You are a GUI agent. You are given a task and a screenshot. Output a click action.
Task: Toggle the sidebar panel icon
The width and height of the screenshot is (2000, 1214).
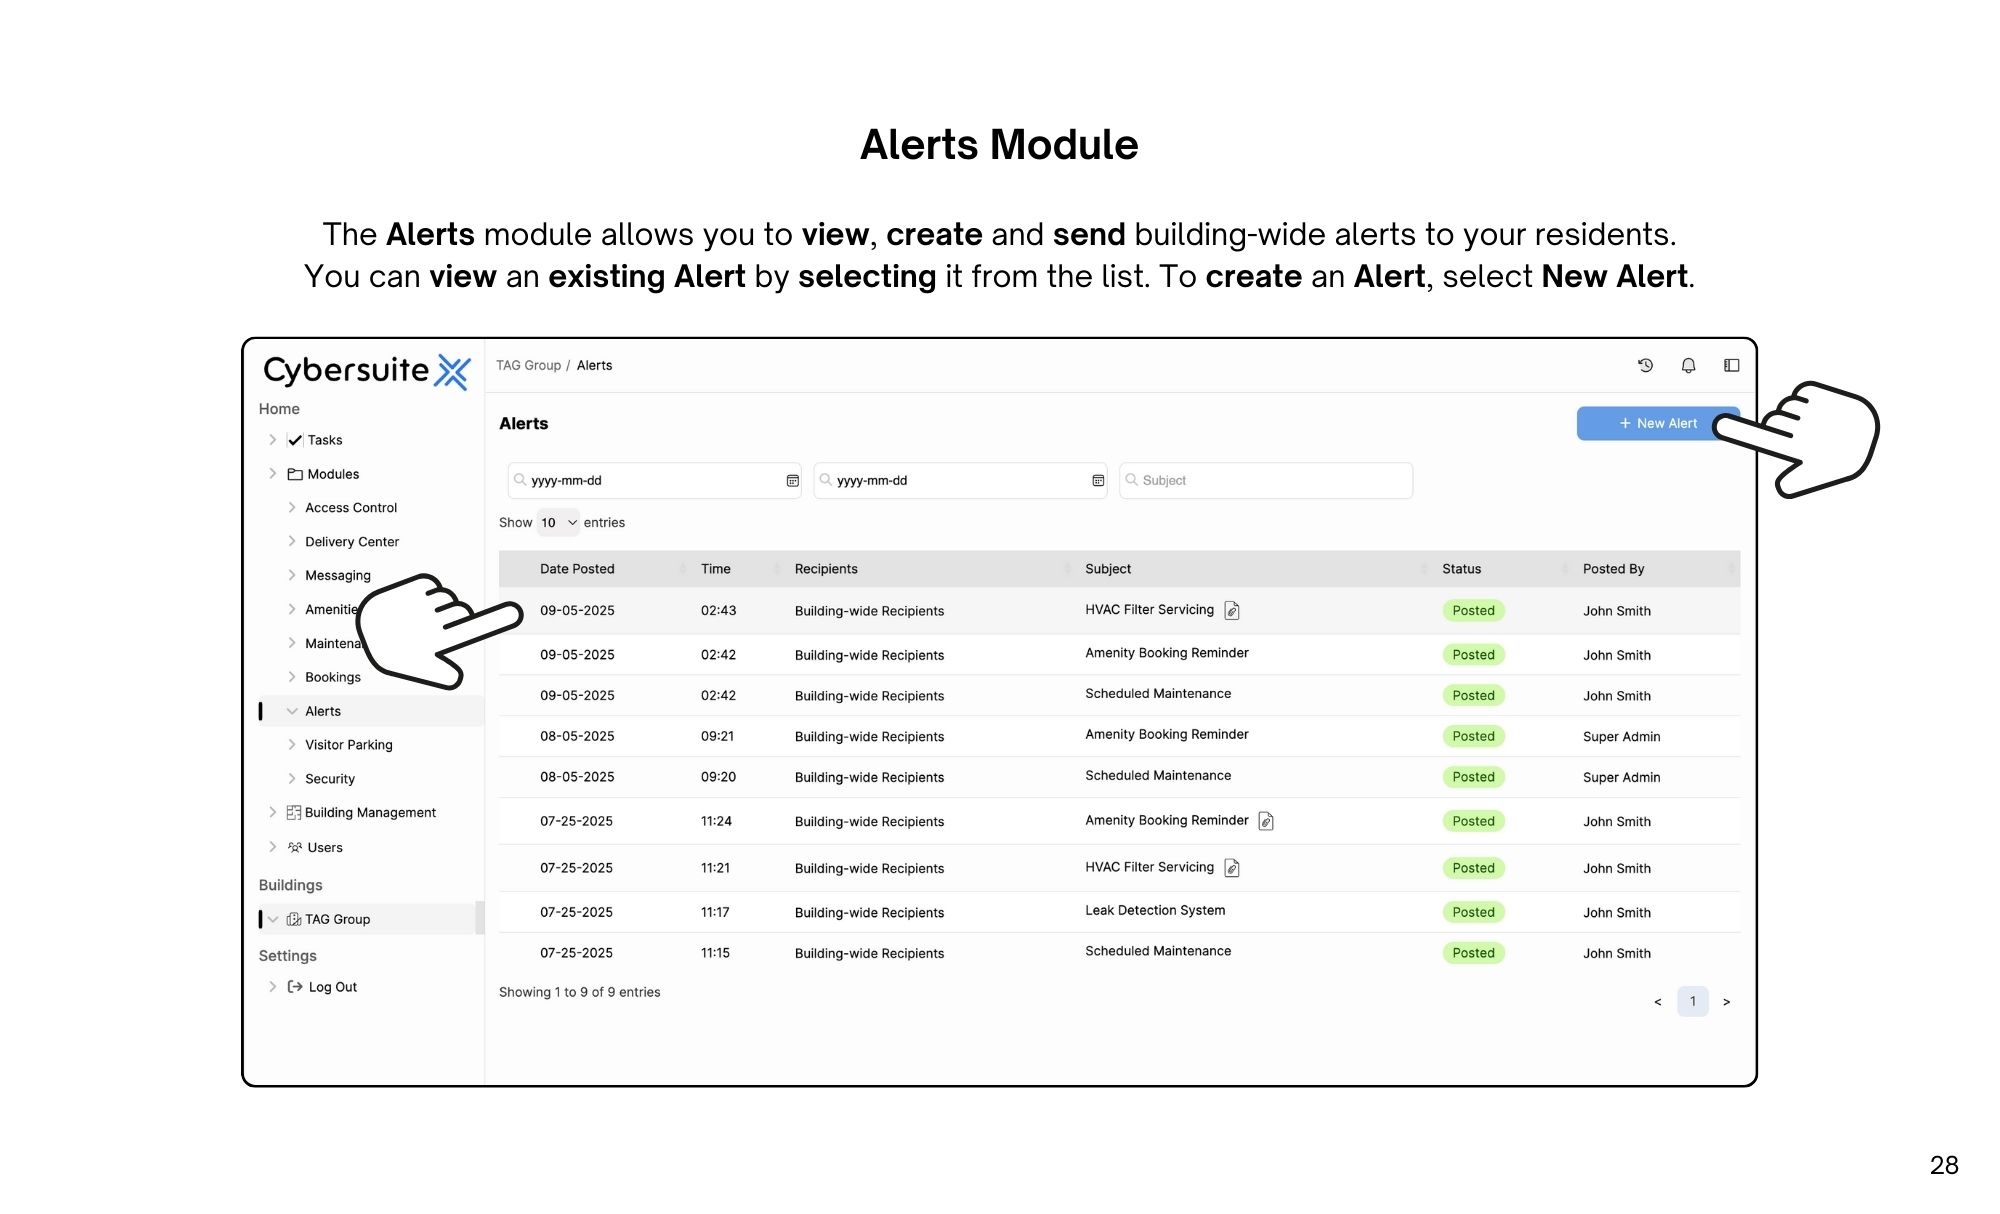click(1731, 365)
